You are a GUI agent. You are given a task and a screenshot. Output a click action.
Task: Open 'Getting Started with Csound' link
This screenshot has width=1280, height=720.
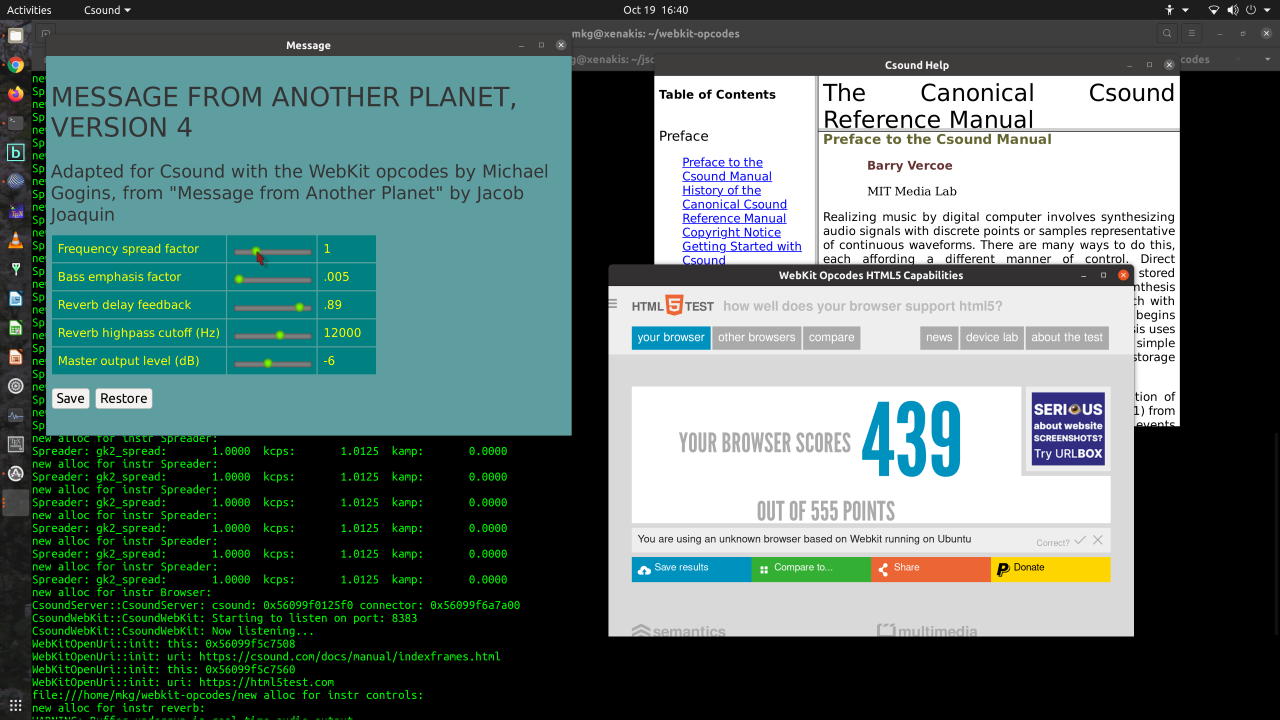(x=742, y=252)
